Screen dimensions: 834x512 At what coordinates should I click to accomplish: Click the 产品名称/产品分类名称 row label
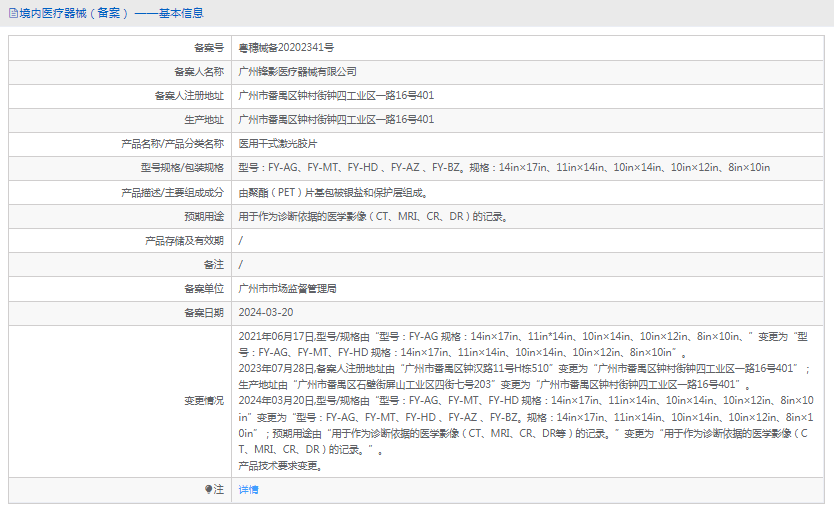tap(172, 144)
